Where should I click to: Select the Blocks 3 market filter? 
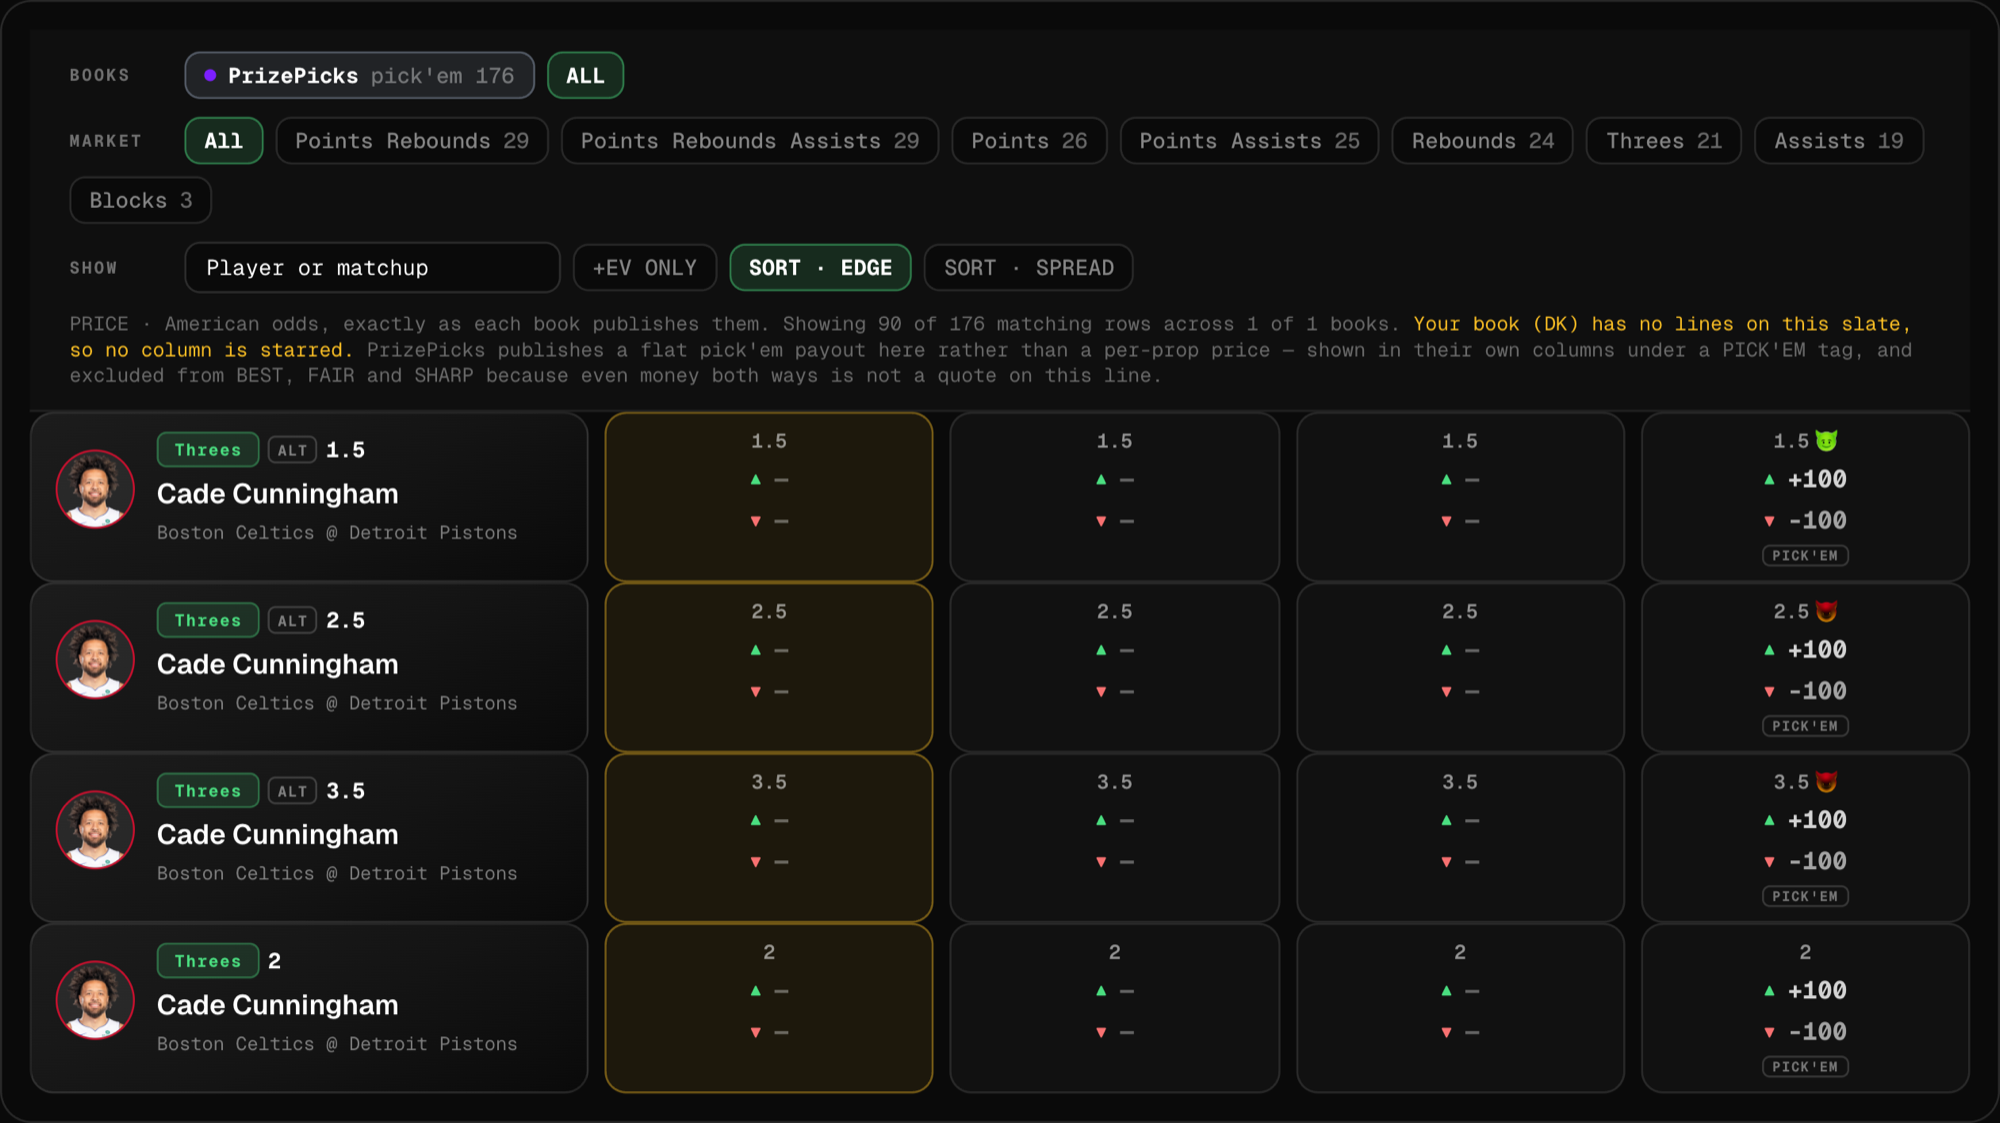141,200
